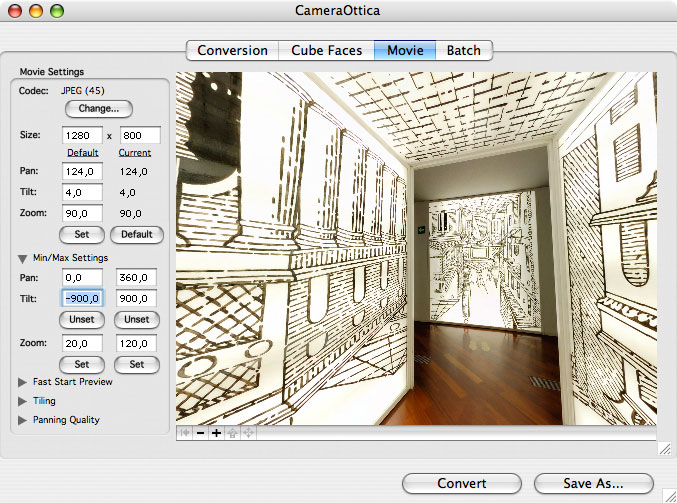Click the minimum Pan field 0,0
This screenshot has height=503, width=677.
82,278
